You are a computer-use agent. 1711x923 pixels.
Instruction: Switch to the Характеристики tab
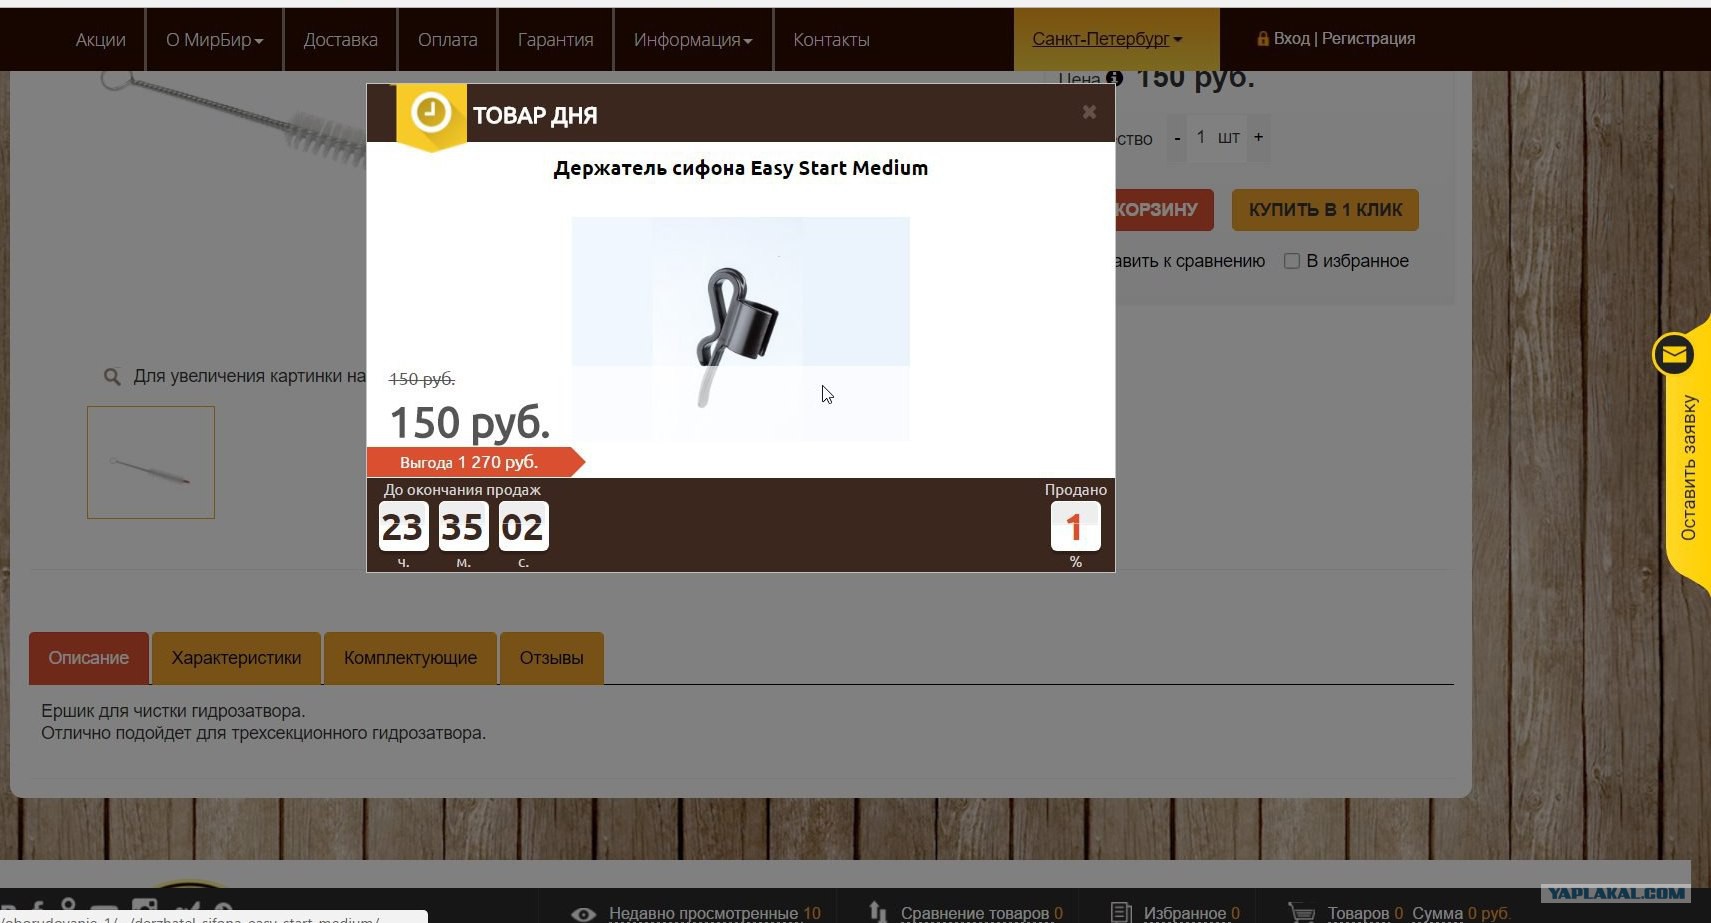pyautogui.click(x=236, y=658)
